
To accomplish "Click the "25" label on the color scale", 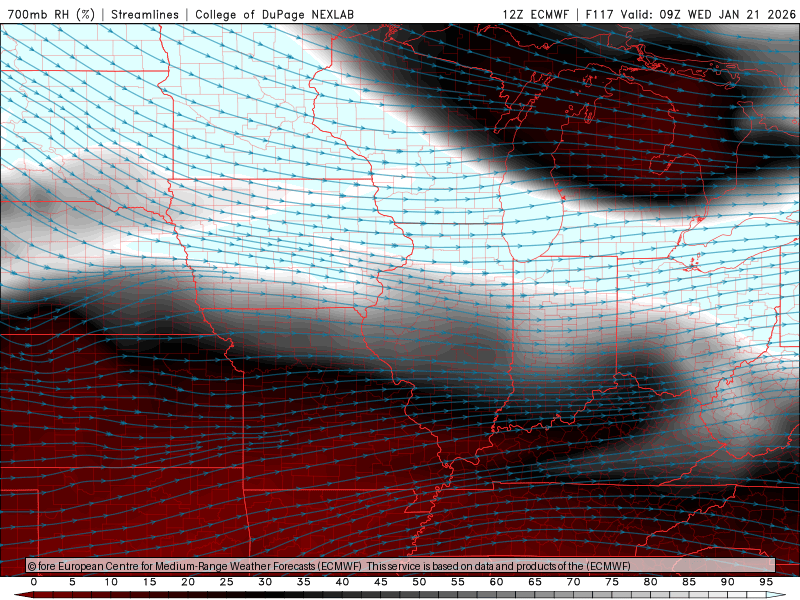I will (227, 582).
